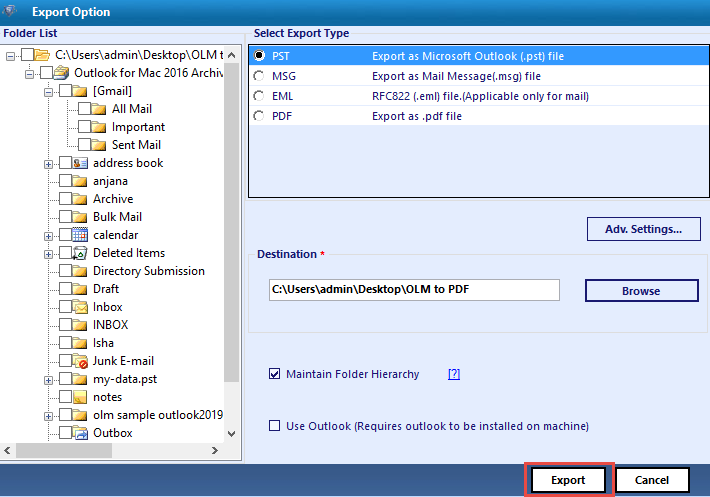Click the Outbox folder icon
The image size is (710, 497).
pyautogui.click(x=81, y=433)
